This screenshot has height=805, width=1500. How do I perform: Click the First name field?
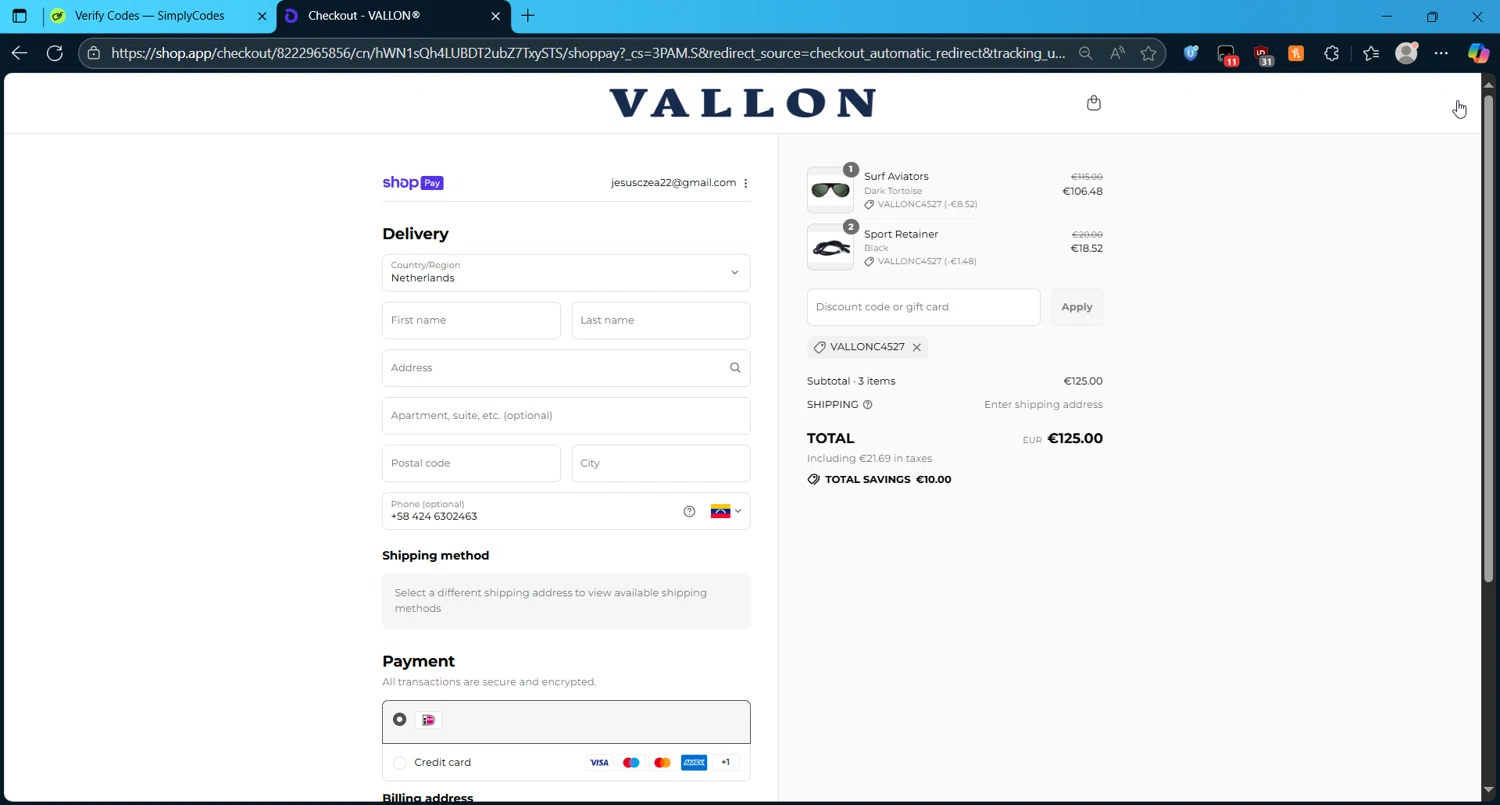(x=471, y=321)
